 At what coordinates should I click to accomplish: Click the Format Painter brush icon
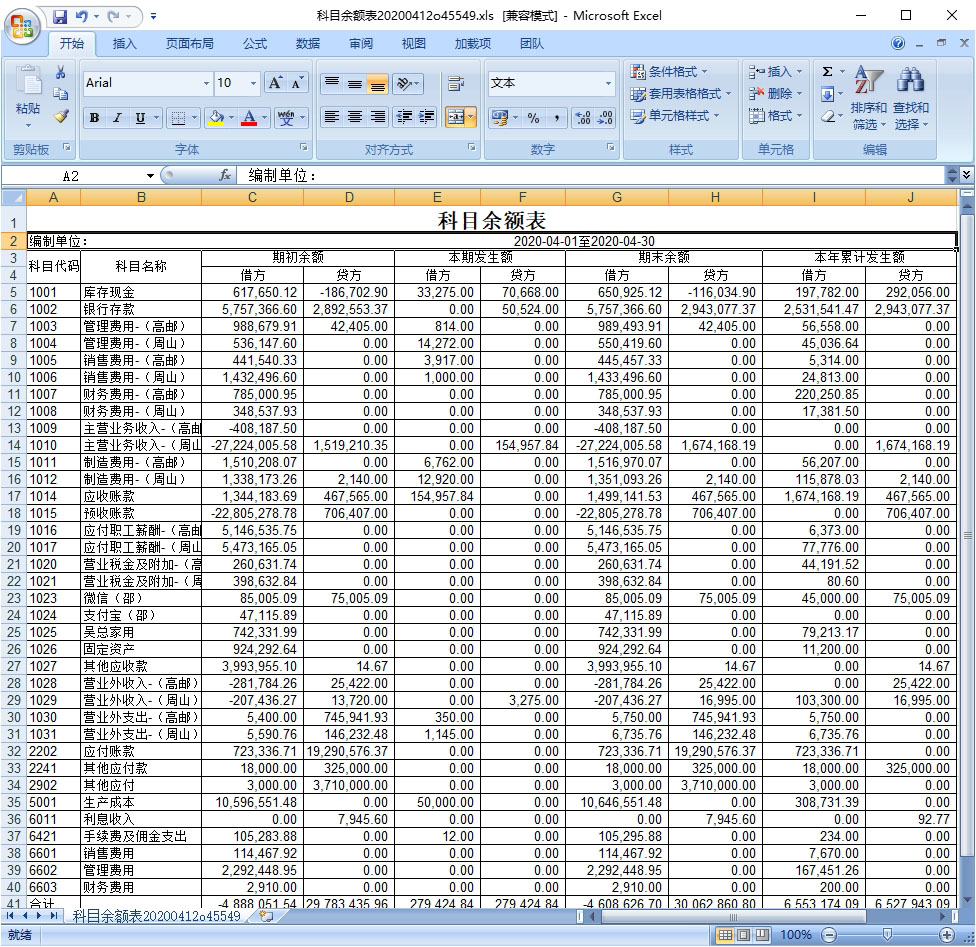pos(61,117)
